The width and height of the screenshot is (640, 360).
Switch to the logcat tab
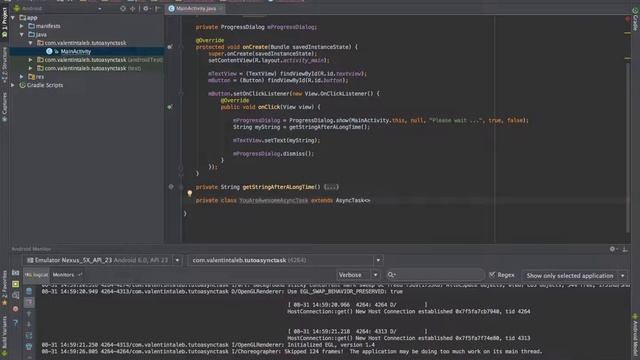coord(36,275)
